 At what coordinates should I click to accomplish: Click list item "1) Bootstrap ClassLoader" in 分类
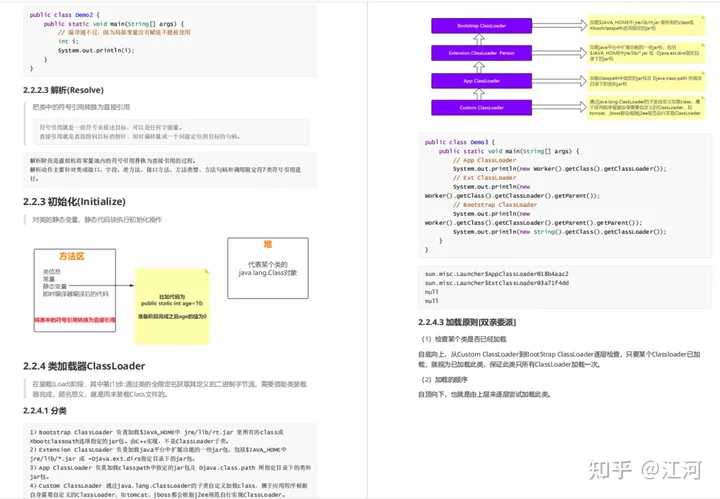coord(157,437)
